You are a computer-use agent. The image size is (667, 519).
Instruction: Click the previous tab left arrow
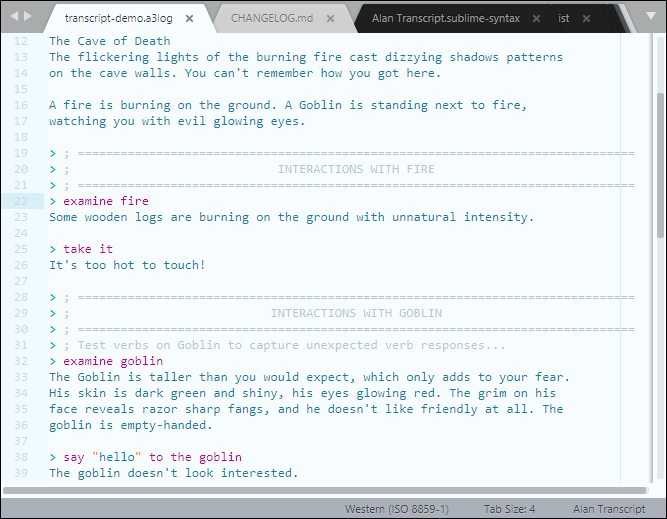(14, 16)
